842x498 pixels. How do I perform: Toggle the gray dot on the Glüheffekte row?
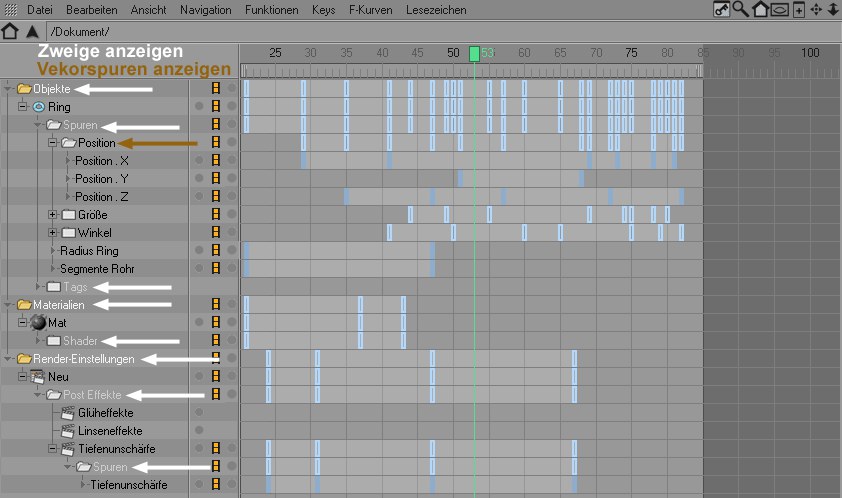[x=200, y=413]
